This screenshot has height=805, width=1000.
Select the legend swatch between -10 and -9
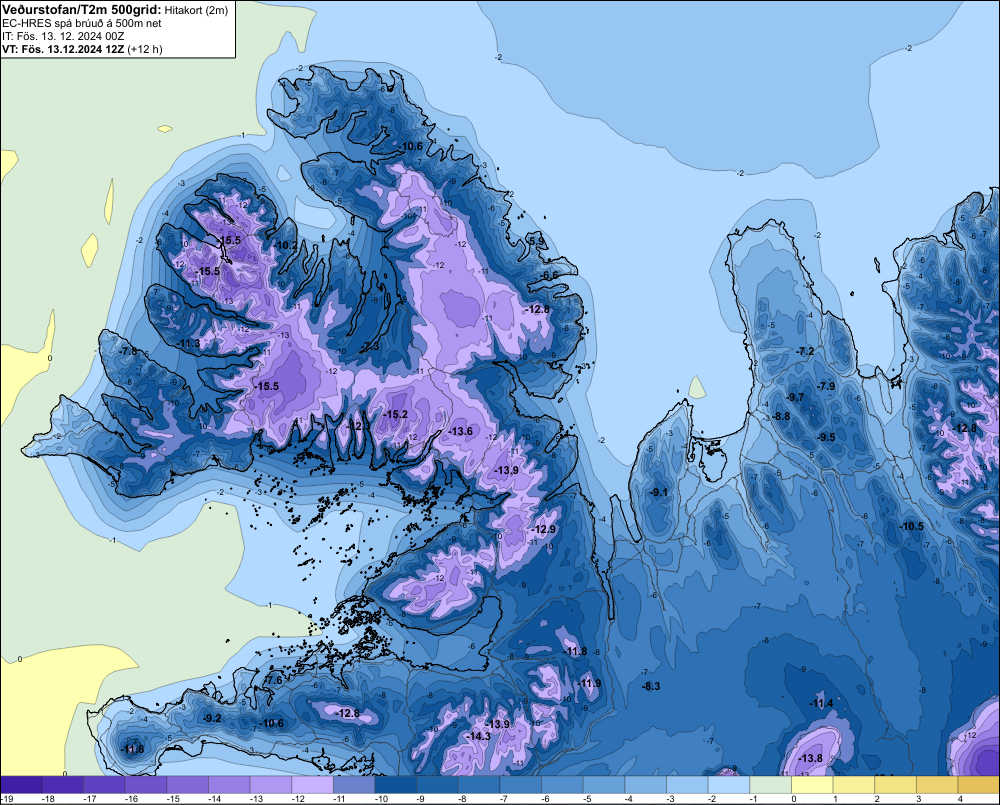[396, 784]
